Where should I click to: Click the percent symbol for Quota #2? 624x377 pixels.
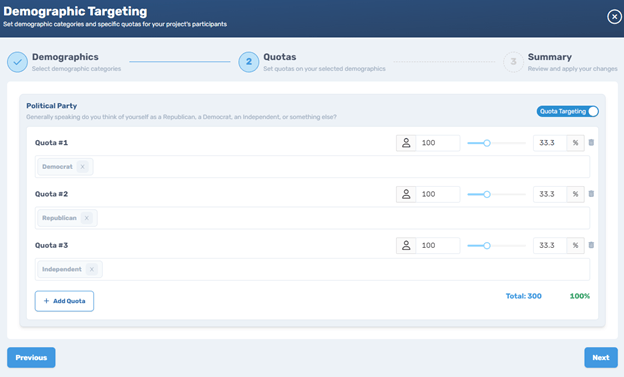point(575,194)
